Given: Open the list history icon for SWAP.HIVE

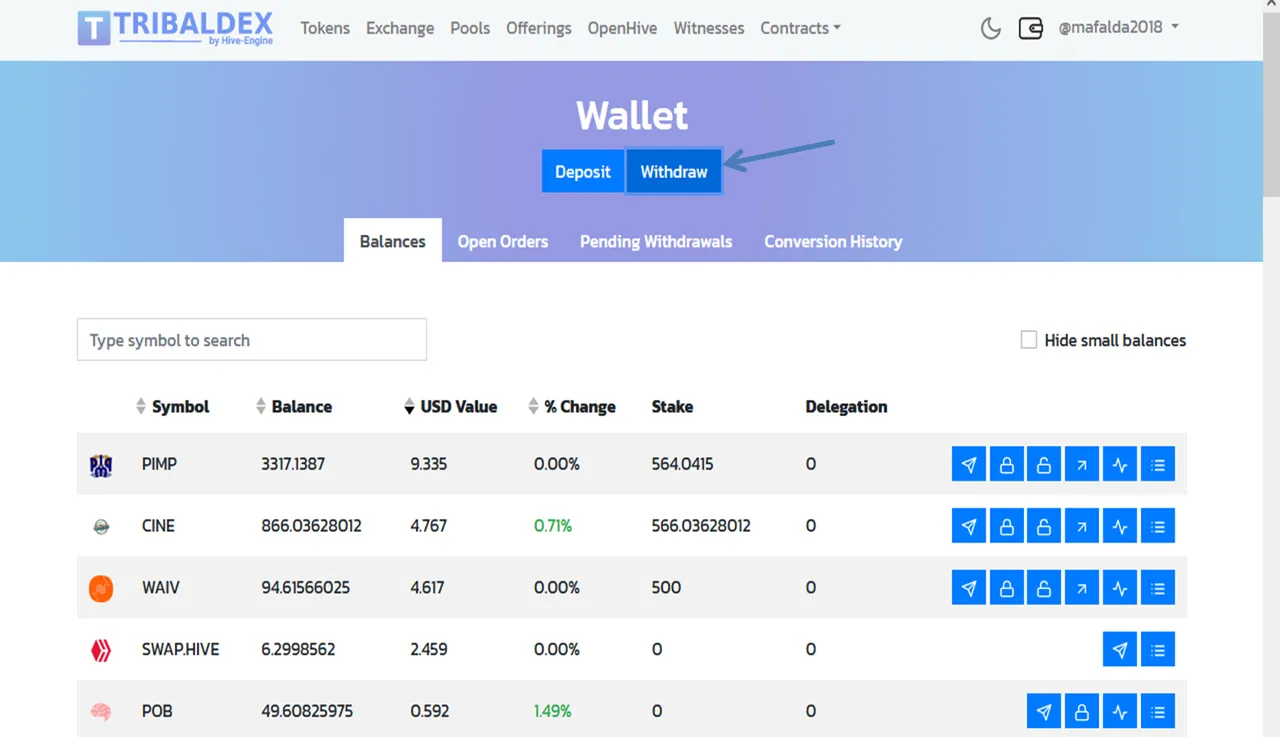Looking at the screenshot, I should point(1158,650).
